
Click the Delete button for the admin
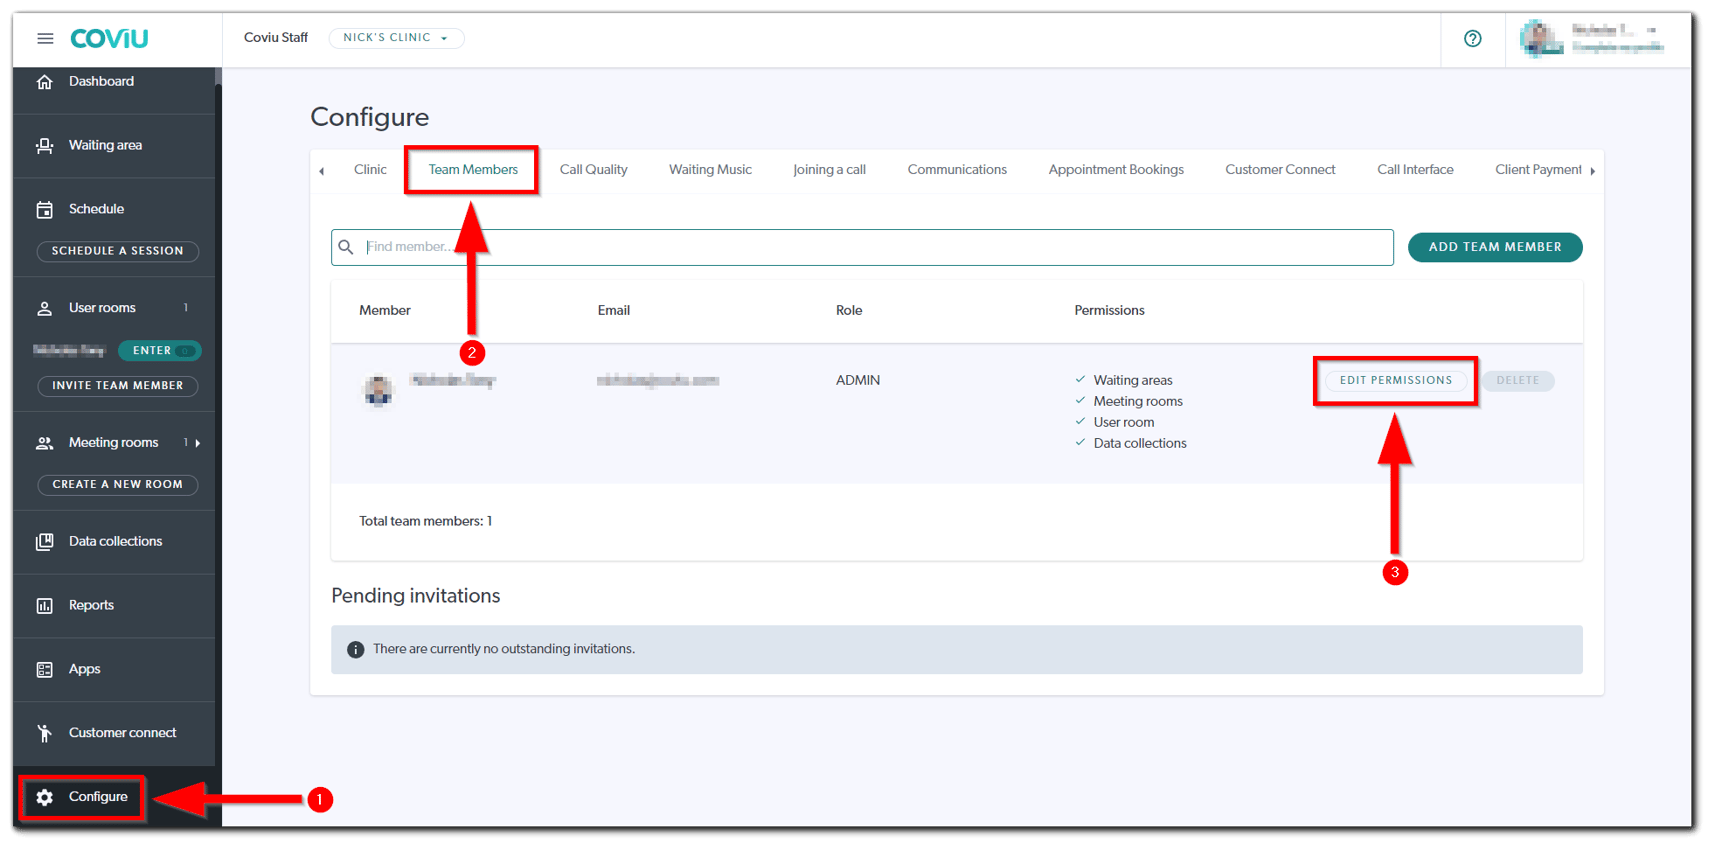click(1518, 380)
